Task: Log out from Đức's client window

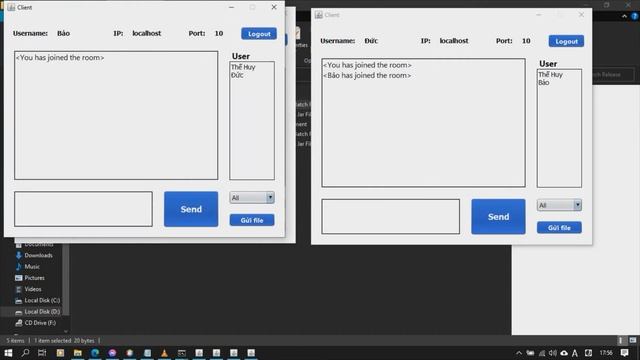Action: [x=566, y=41]
